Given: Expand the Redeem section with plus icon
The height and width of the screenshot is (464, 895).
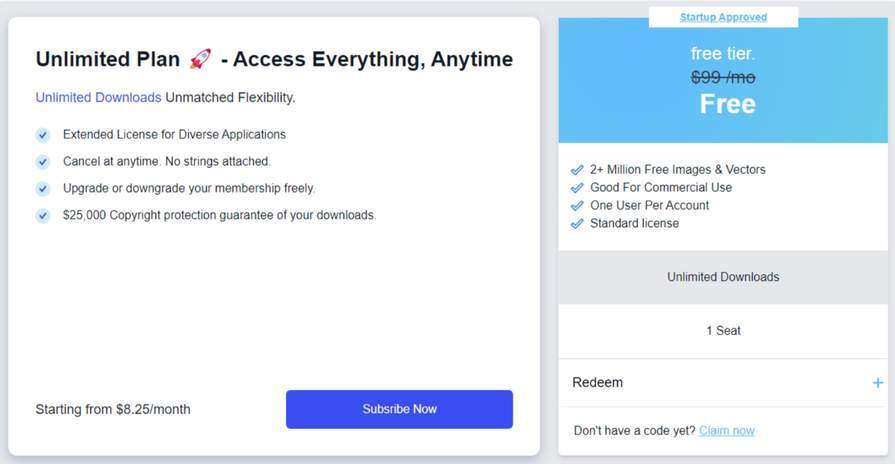Looking at the screenshot, I should click(x=877, y=383).
